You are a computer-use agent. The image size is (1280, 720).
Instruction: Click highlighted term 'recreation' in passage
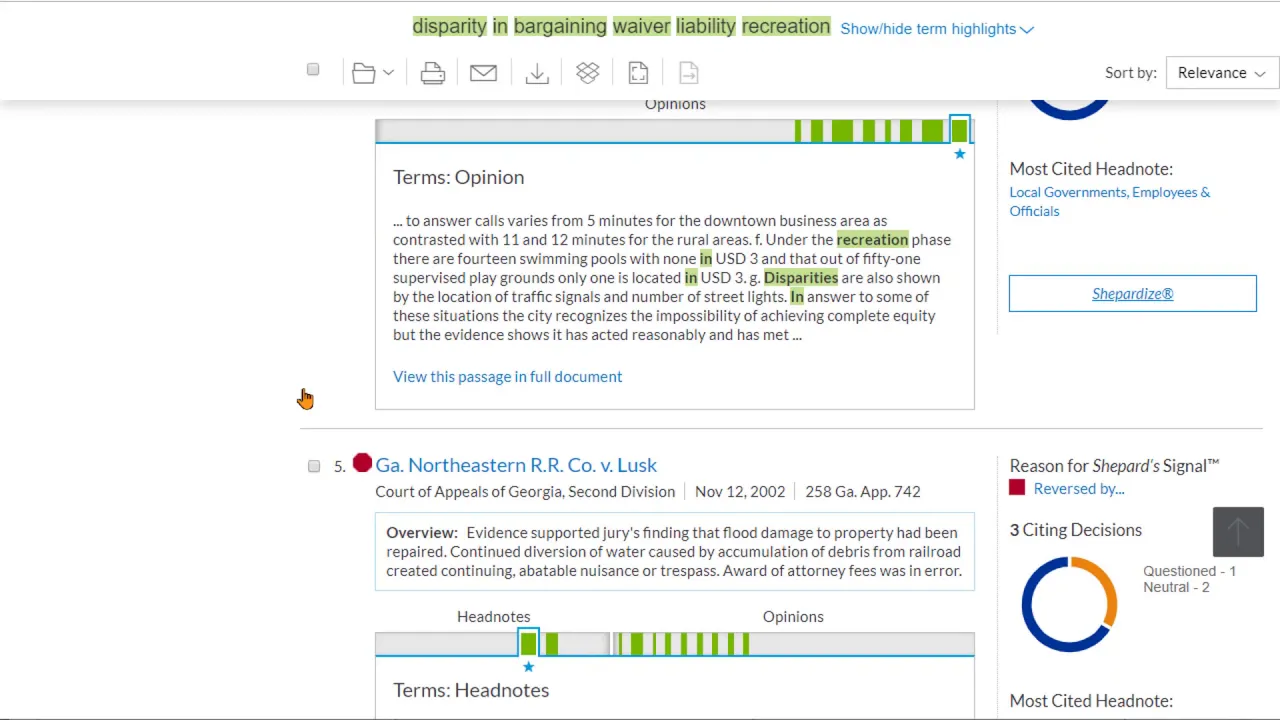(872, 240)
